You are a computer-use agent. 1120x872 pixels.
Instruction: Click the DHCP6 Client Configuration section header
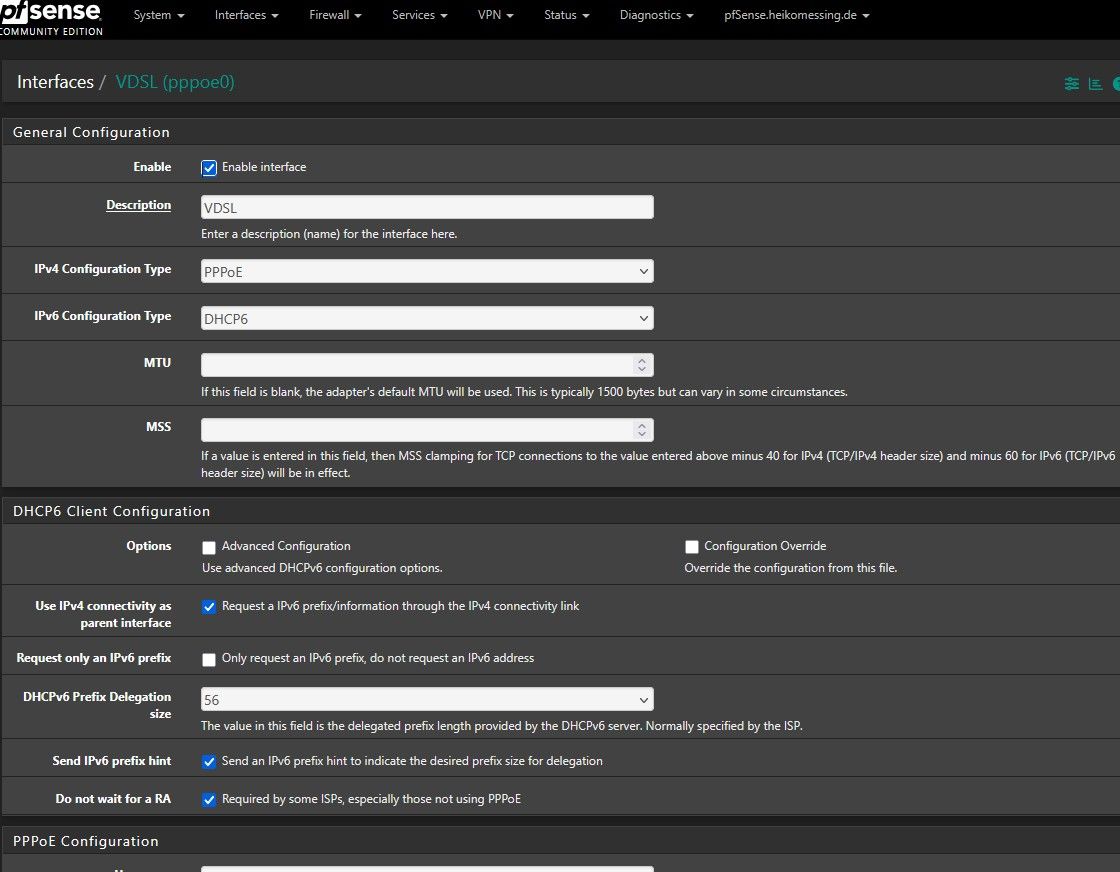pos(561,511)
